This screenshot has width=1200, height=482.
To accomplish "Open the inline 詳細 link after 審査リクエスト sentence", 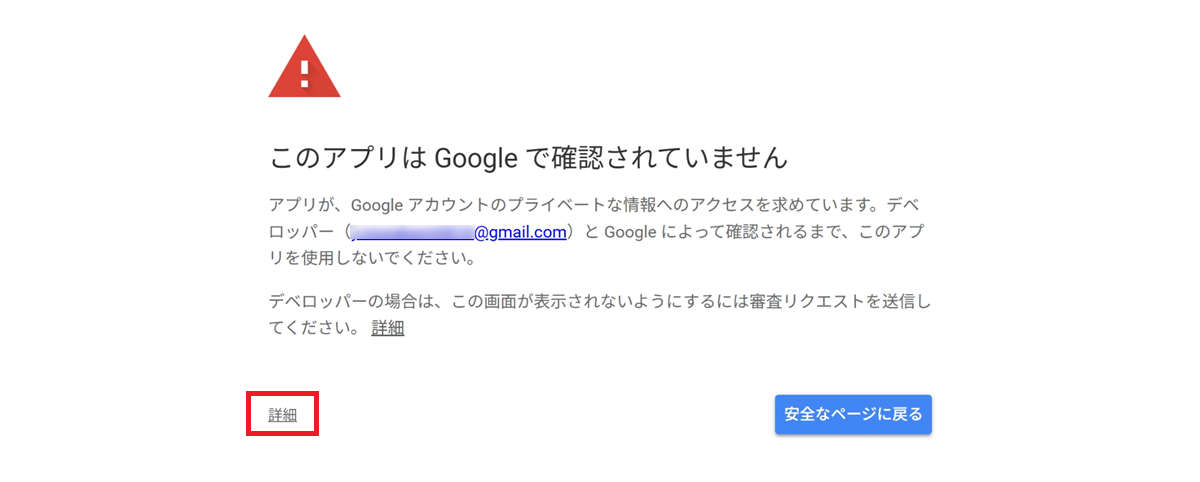I will pos(387,328).
